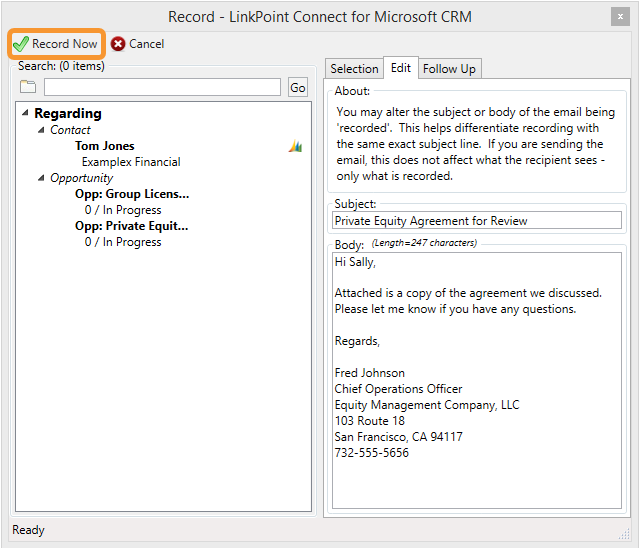This screenshot has height=550, width=641.
Task: Collapse the Opportunity group
Action: tap(41, 178)
